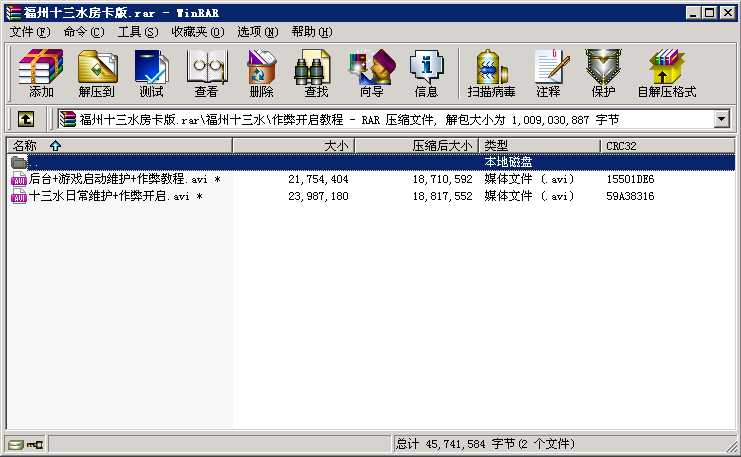Click the 删除 (Delete) toolbar icon
741x457 pixels.
pos(261,73)
